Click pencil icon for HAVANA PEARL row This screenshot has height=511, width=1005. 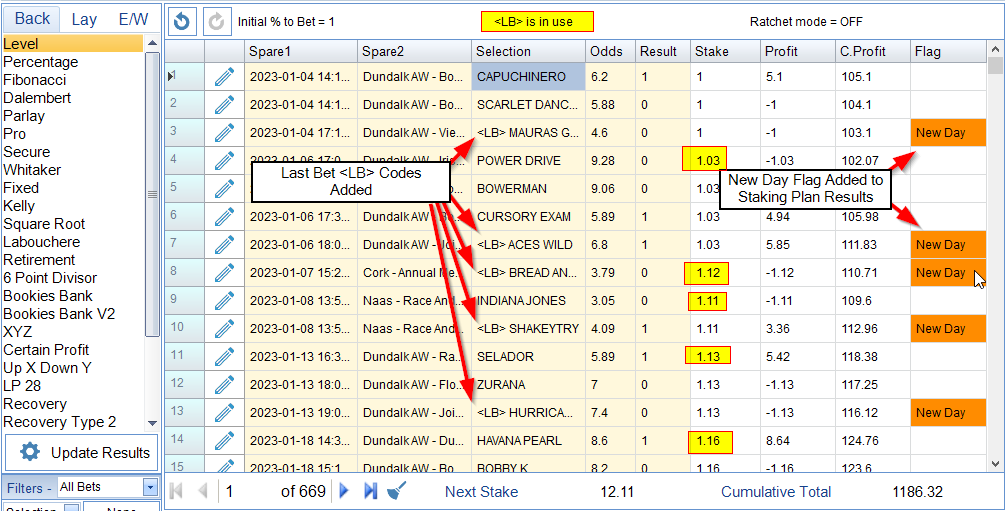[224, 441]
